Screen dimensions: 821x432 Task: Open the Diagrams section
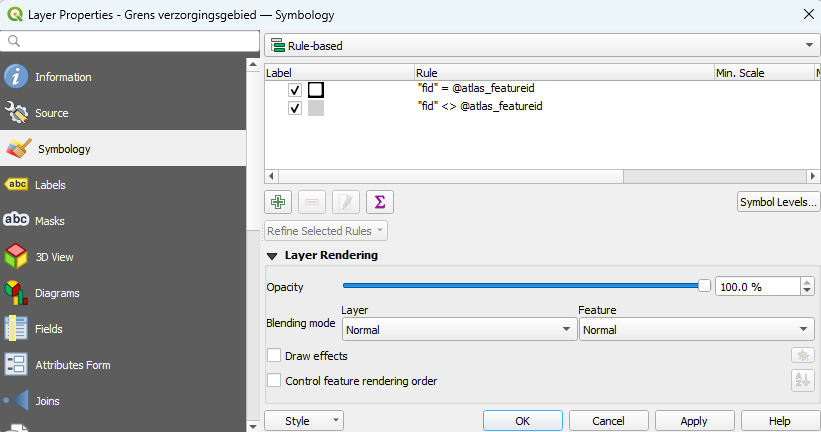pyautogui.click(x=56, y=293)
